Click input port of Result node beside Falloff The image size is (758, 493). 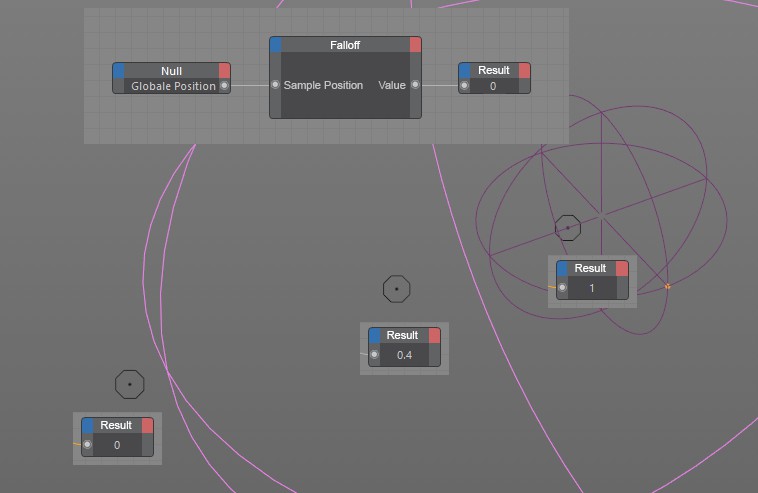point(465,86)
